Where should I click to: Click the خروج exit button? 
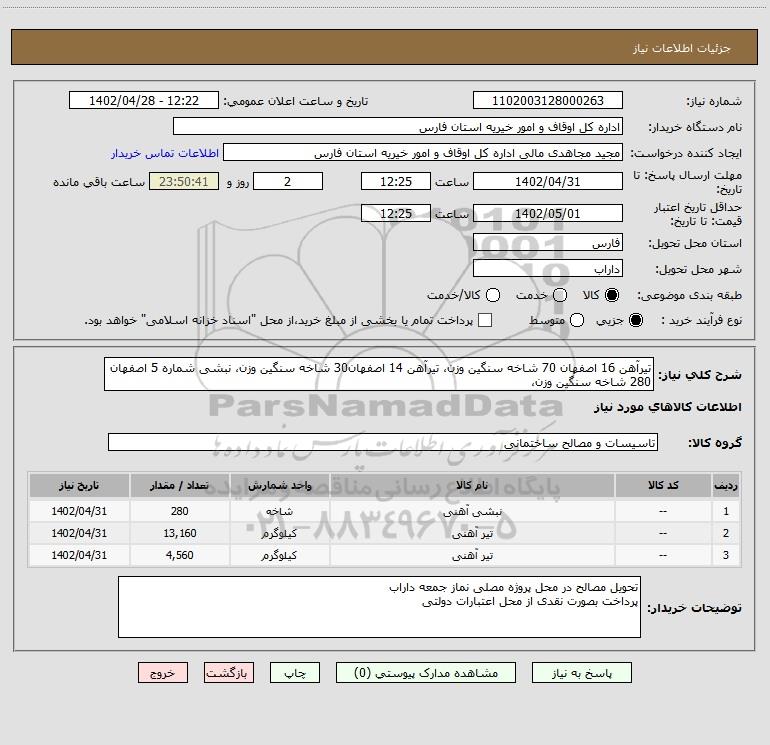pyautogui.click(x=163, y=672)
